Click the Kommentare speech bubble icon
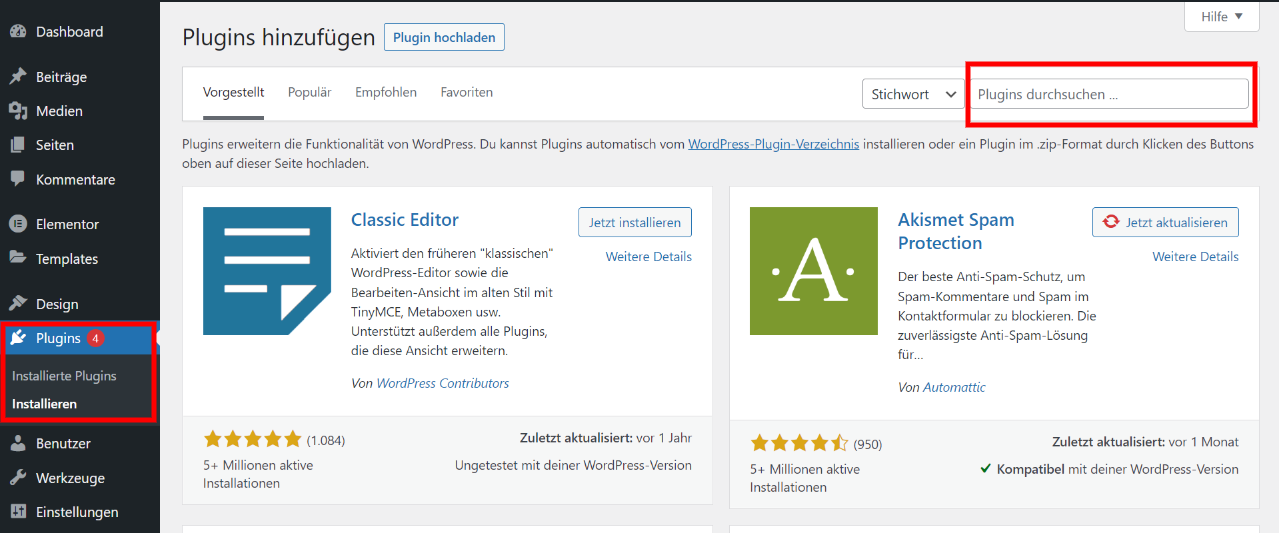The height and width of the screenshot is (533, 1279). click(18, 180)
